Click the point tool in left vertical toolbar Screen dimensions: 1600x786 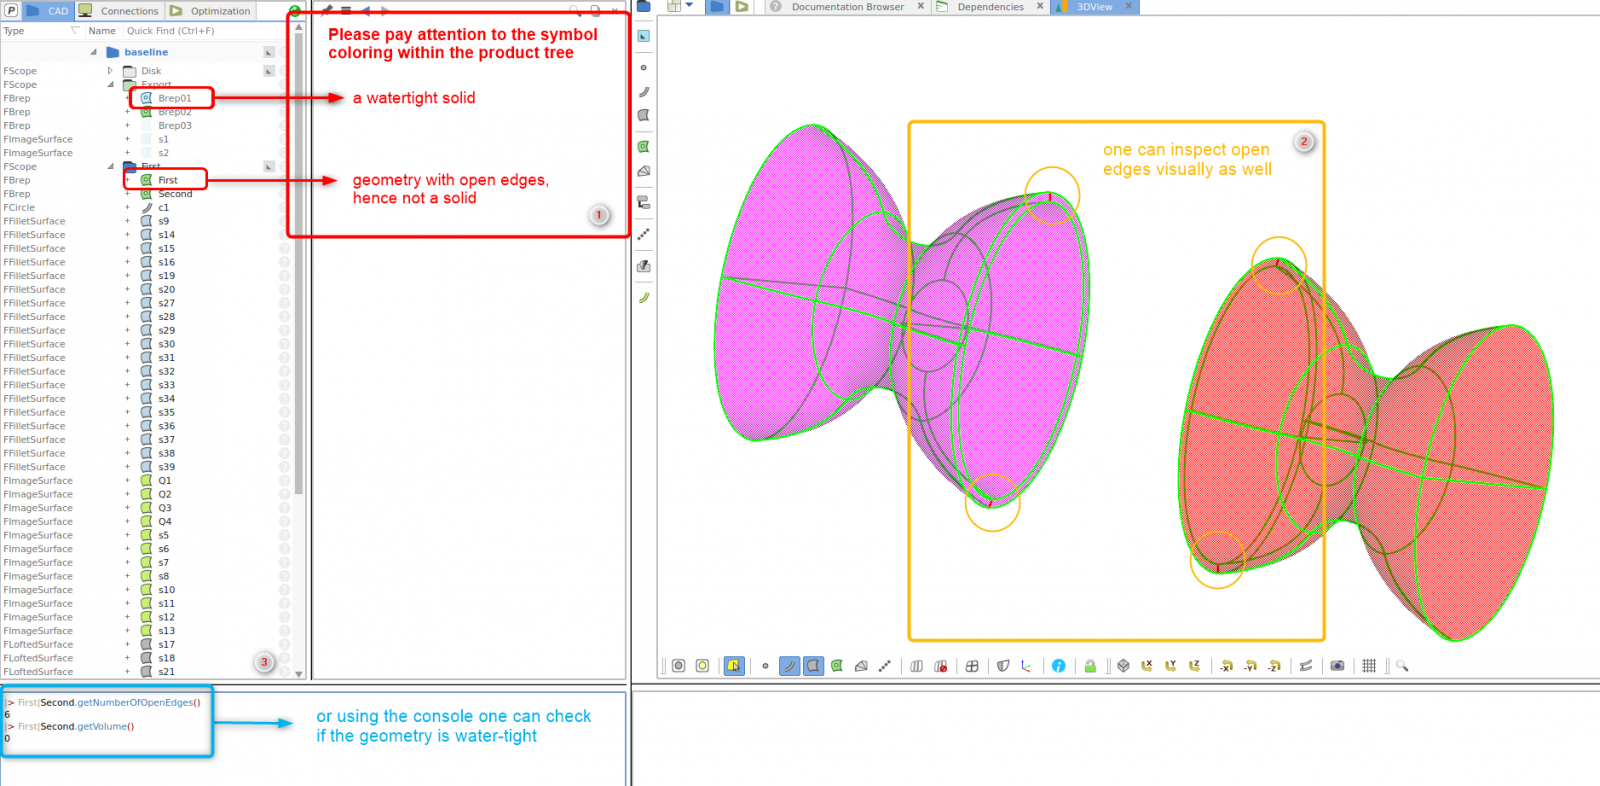pos(643,68)
